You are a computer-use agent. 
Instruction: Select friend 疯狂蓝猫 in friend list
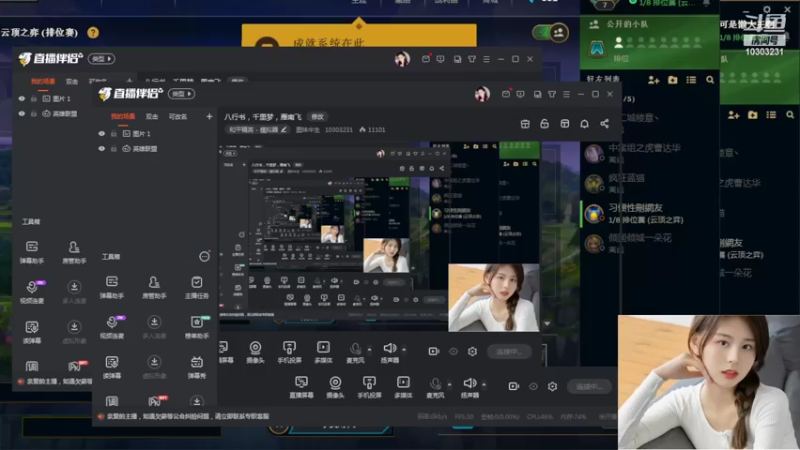point(648,183)
